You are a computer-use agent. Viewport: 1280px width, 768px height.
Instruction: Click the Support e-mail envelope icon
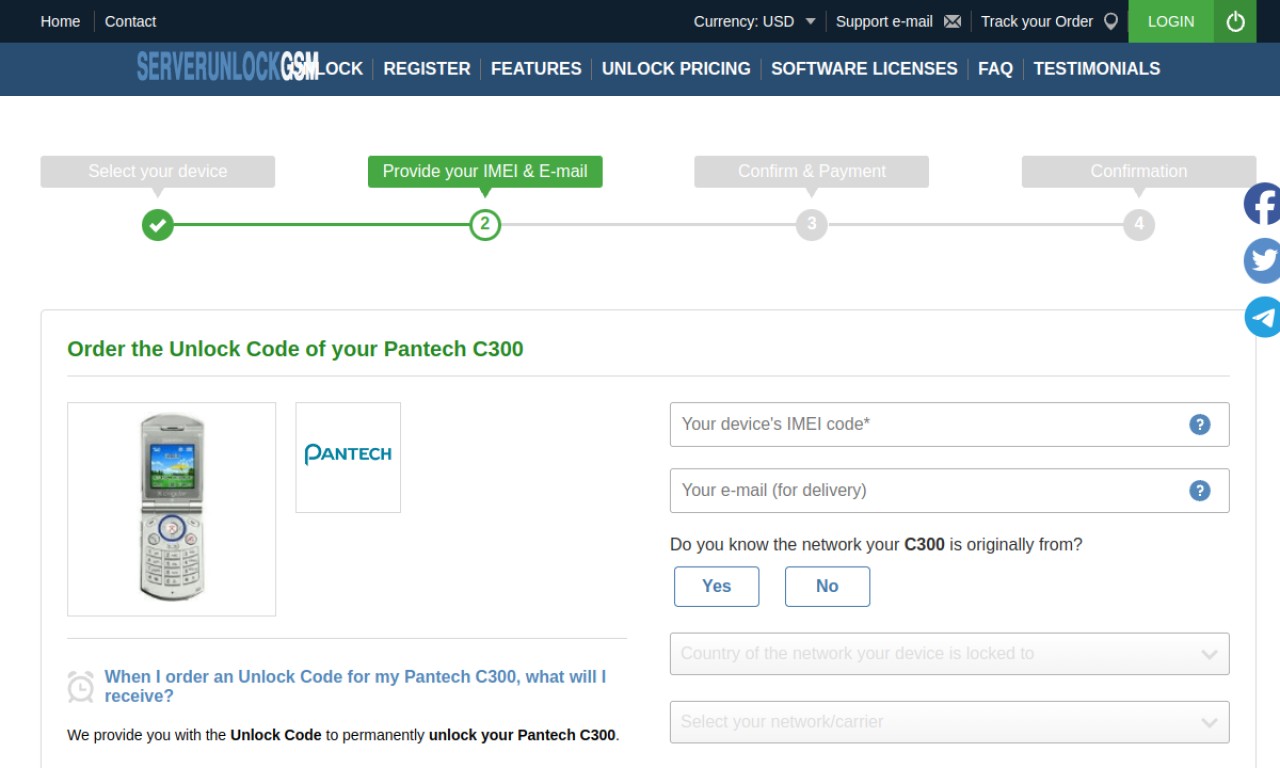(x=952, y=21)
